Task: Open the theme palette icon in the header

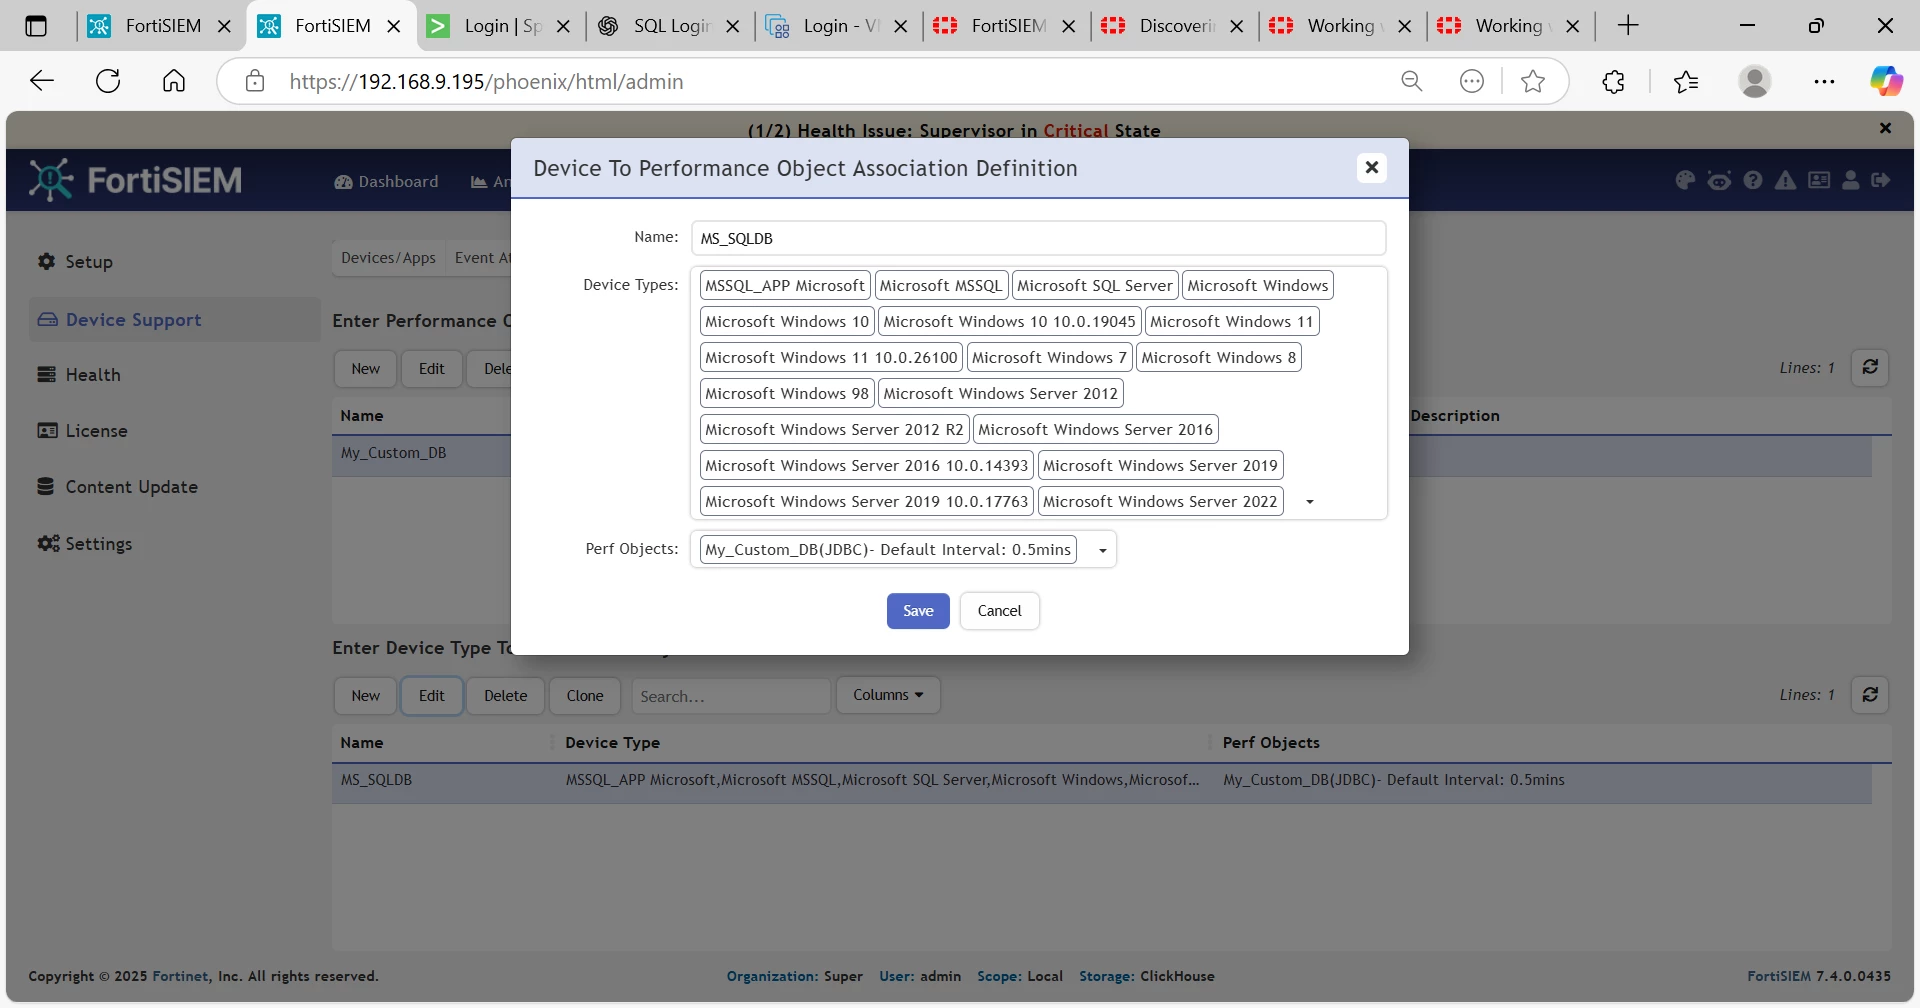Action: pos(1685,180)
